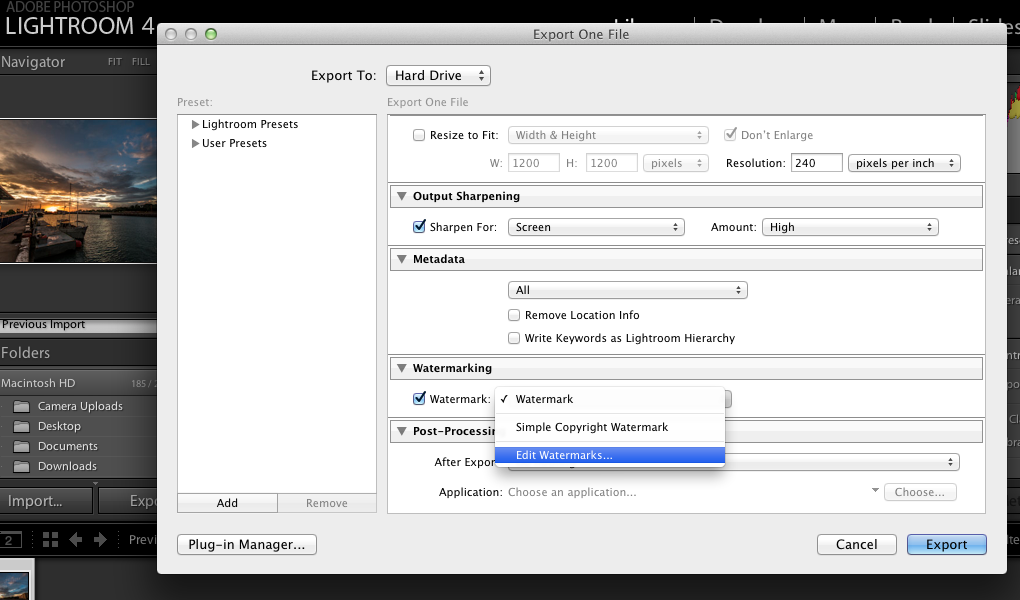
Task: Select the Downloads folder icon
Action: point(21,466)
